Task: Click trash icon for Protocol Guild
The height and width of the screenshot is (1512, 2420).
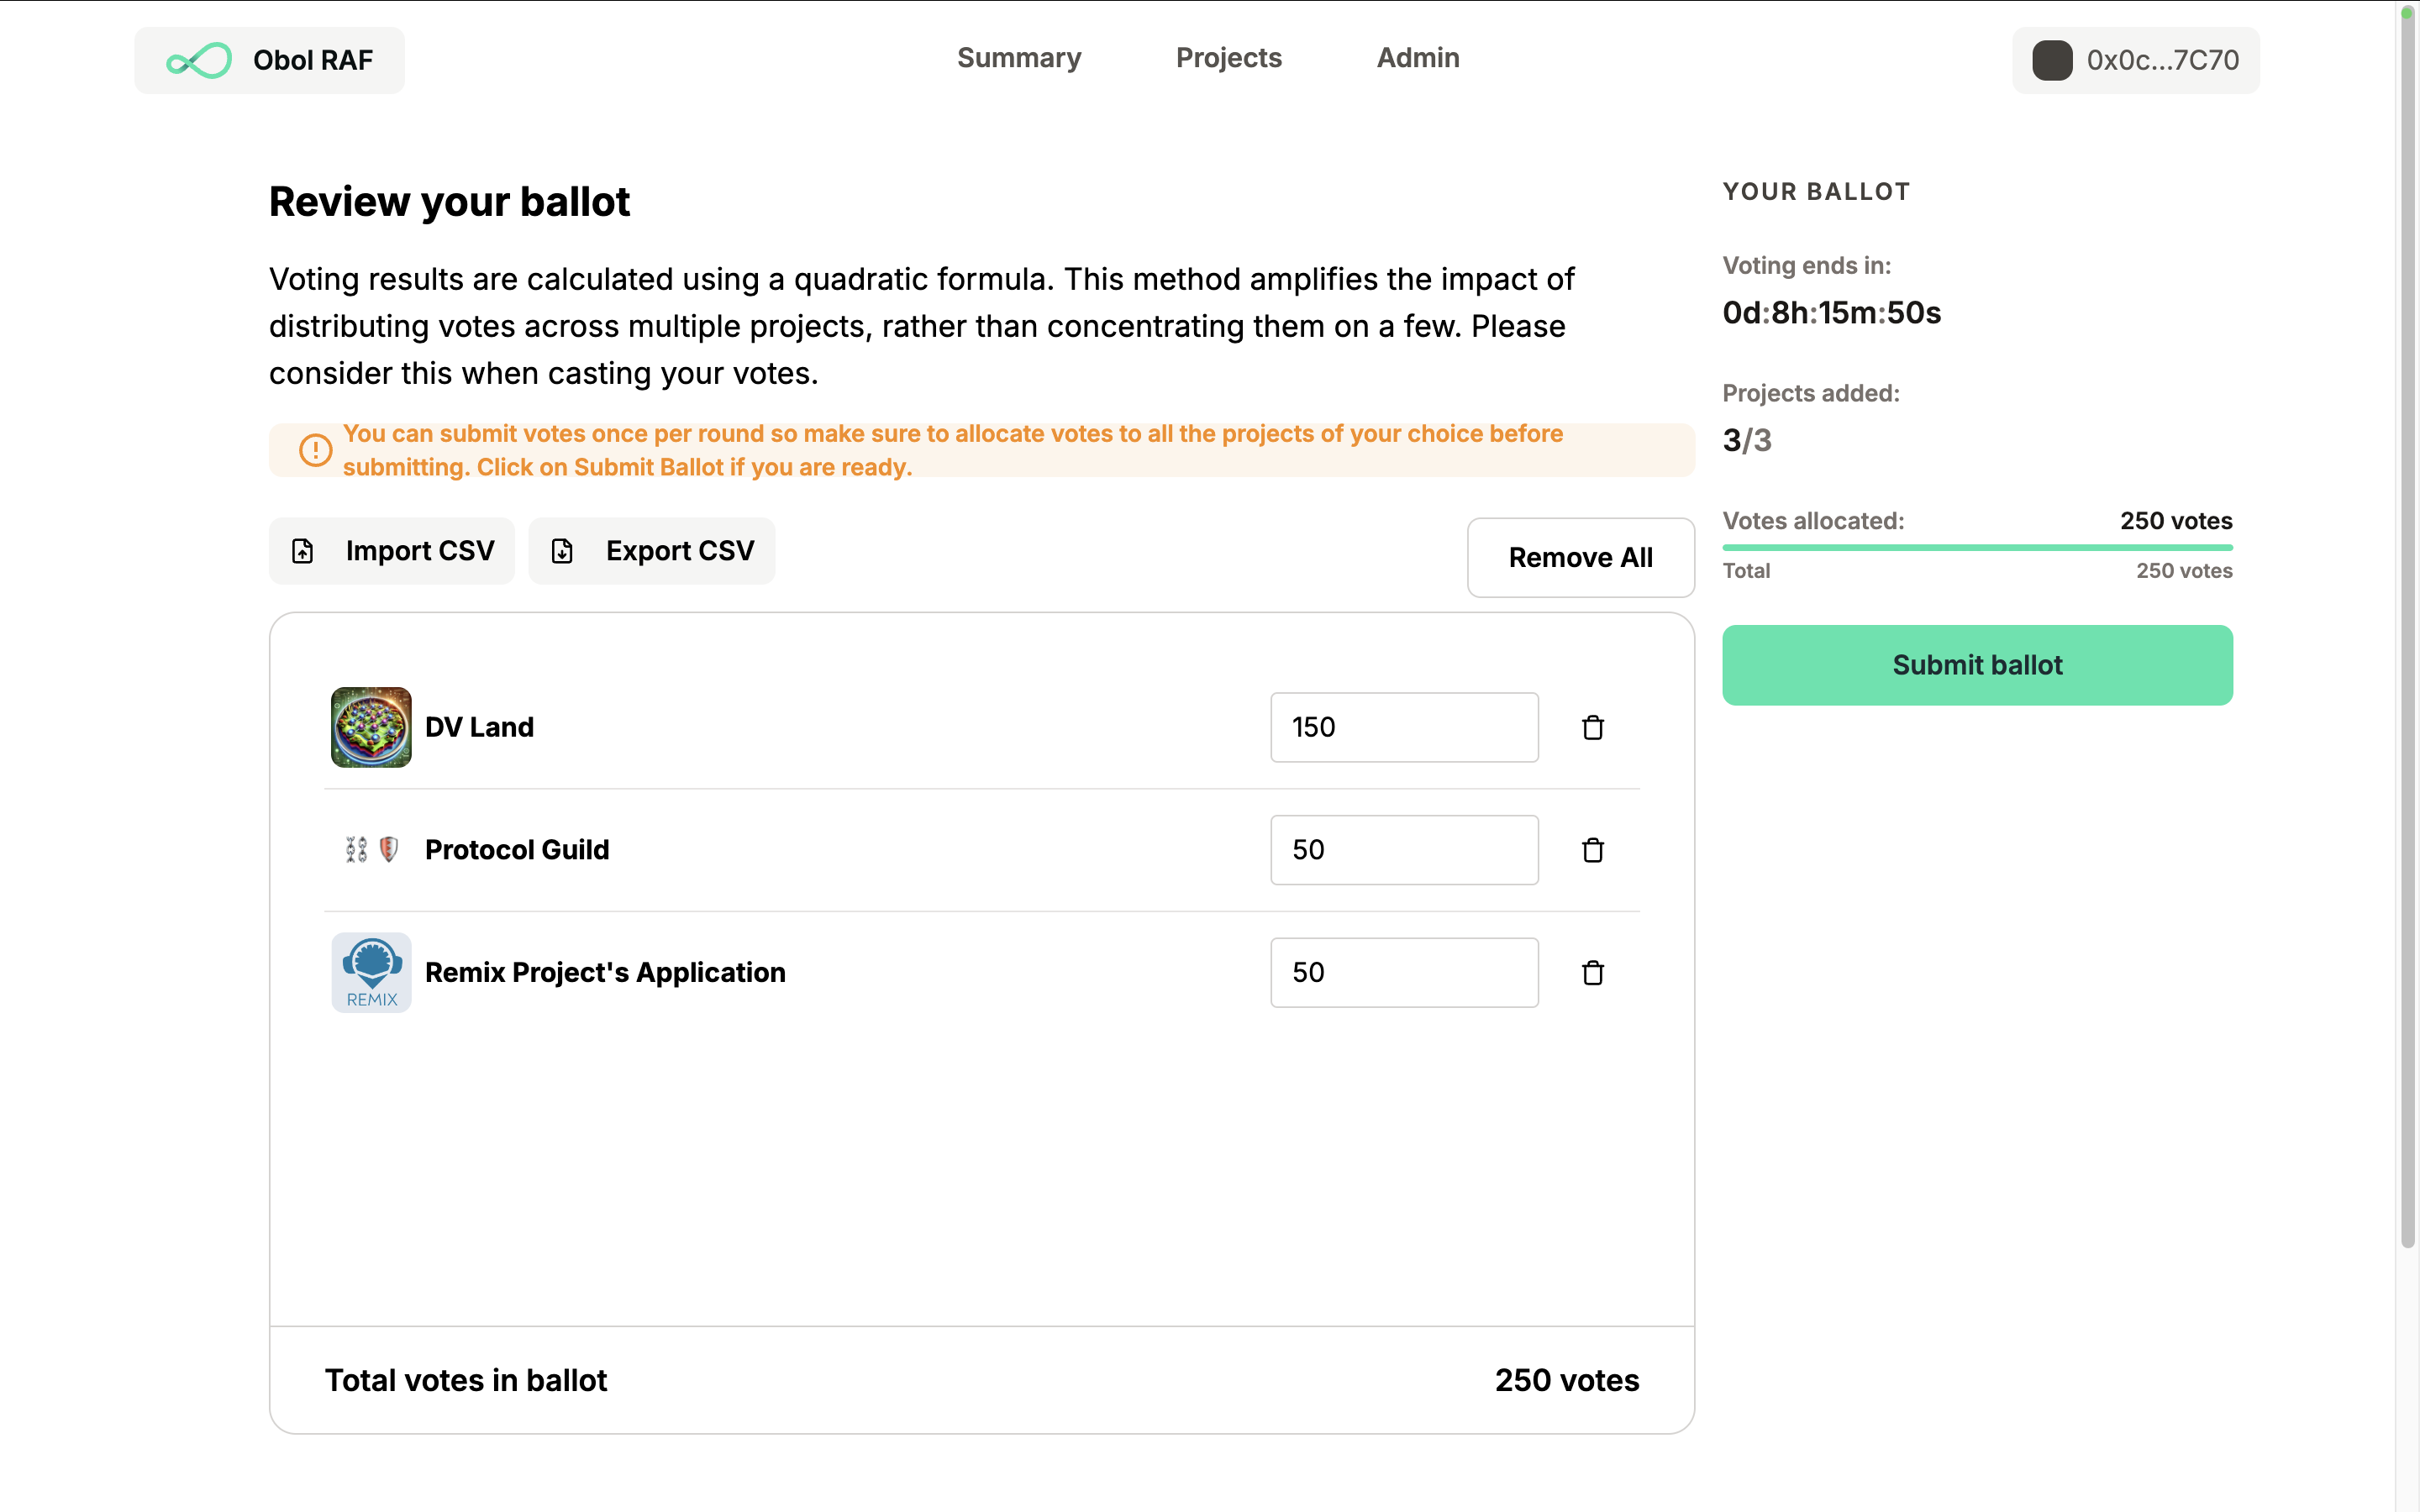Action: pyautogui.click(x=1592, y=850)
